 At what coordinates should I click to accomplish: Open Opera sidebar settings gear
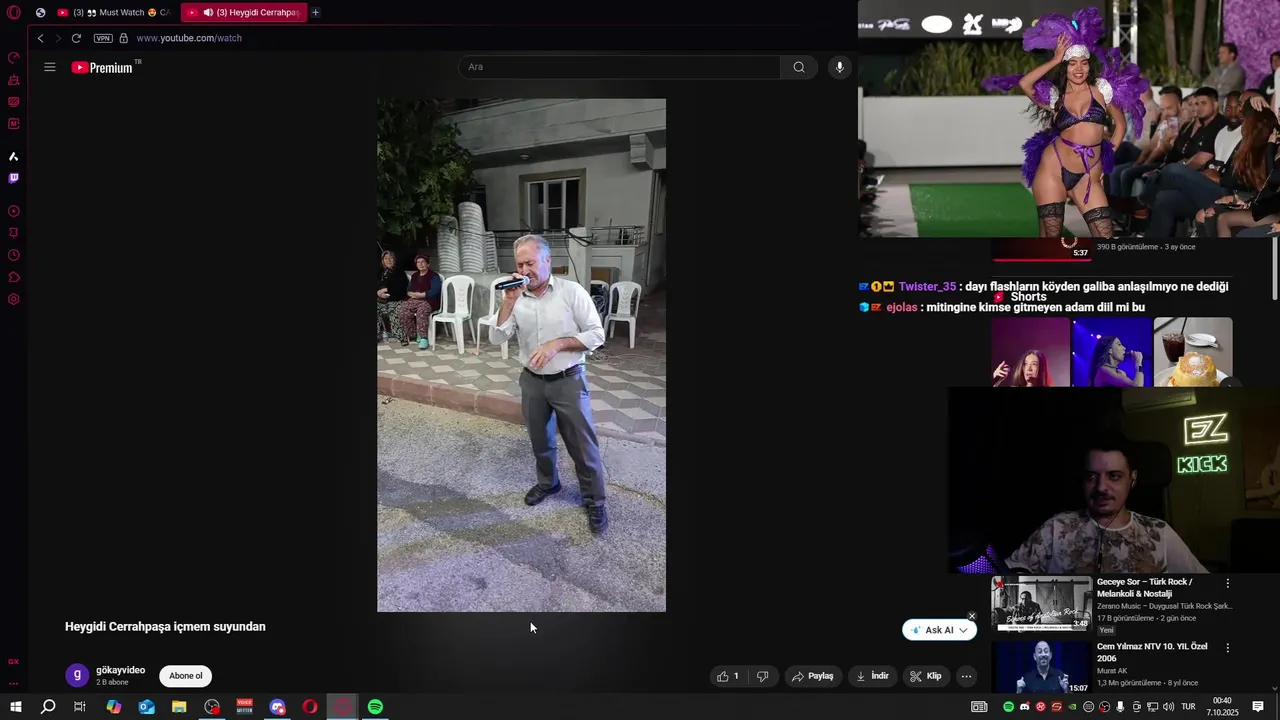(14, 299)
